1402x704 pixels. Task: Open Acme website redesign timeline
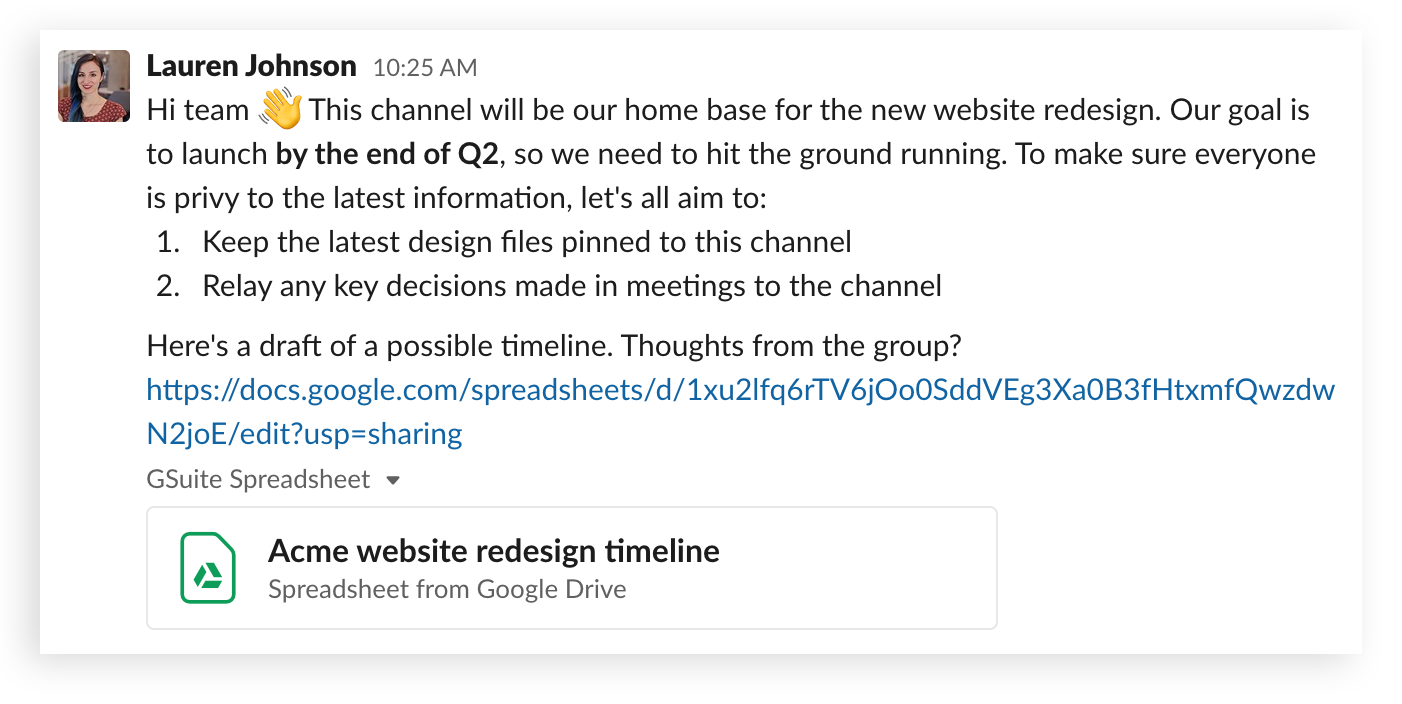[494, 550]
